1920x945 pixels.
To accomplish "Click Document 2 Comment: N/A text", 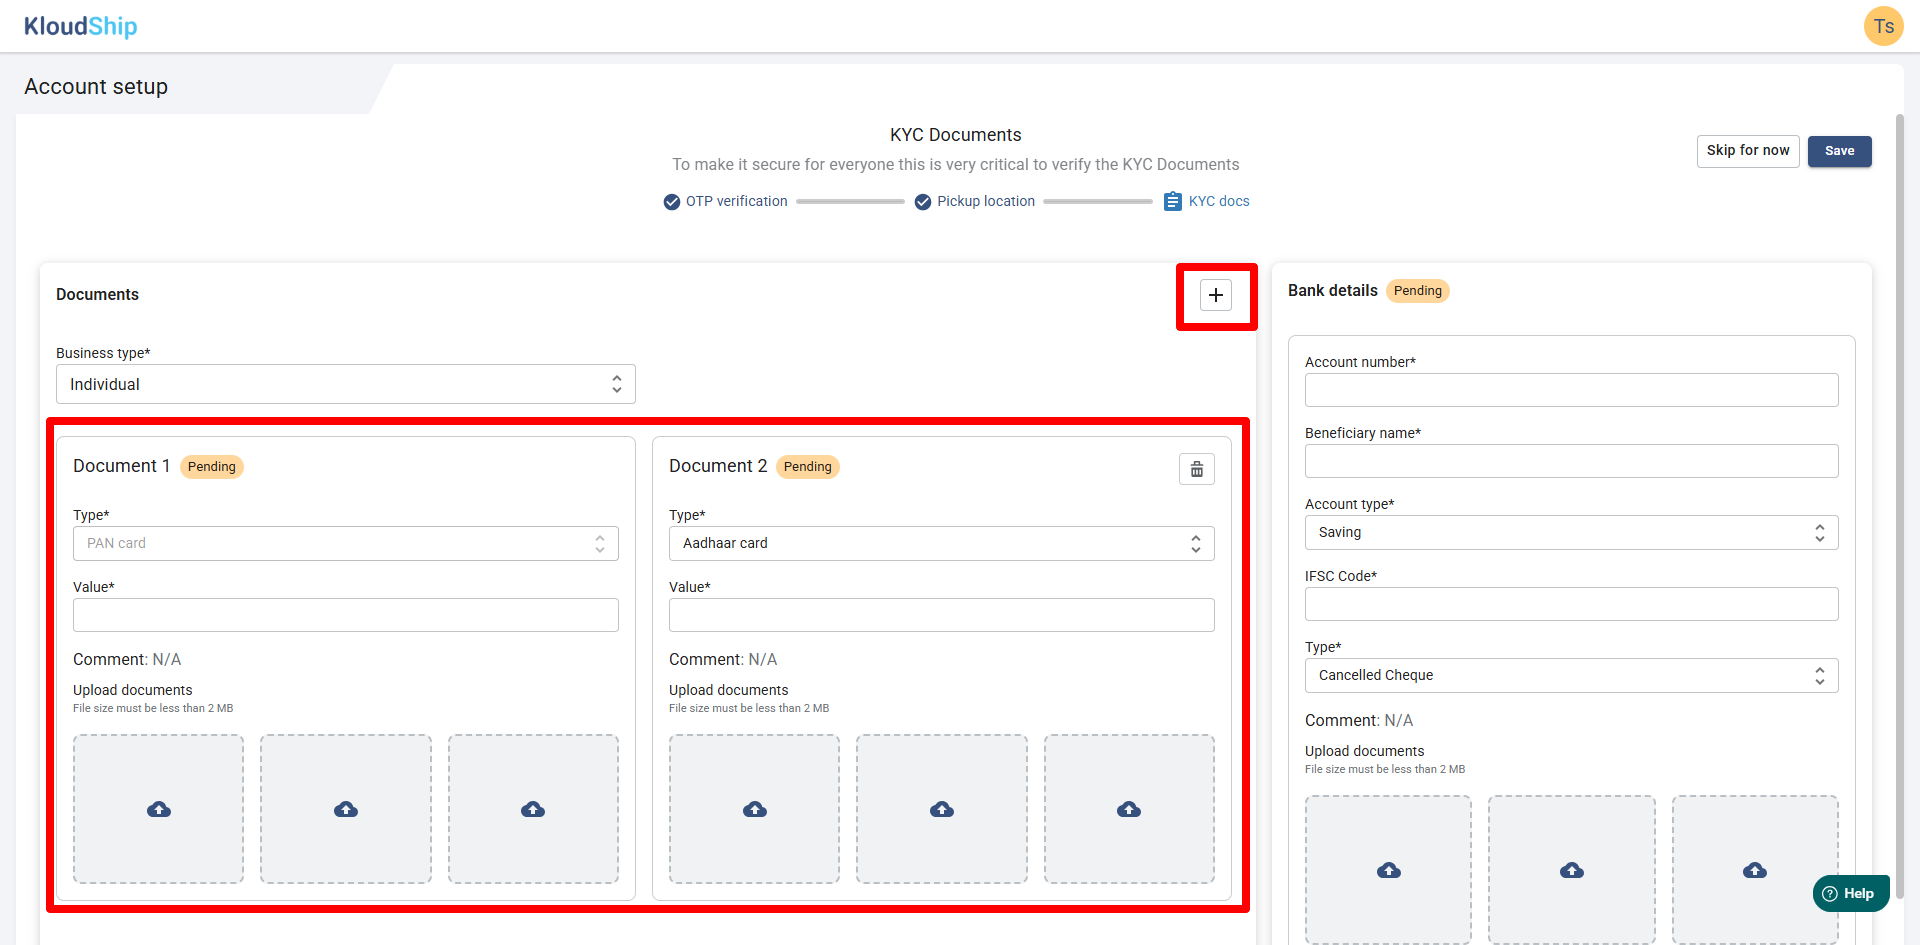I will tap(723, 660).
